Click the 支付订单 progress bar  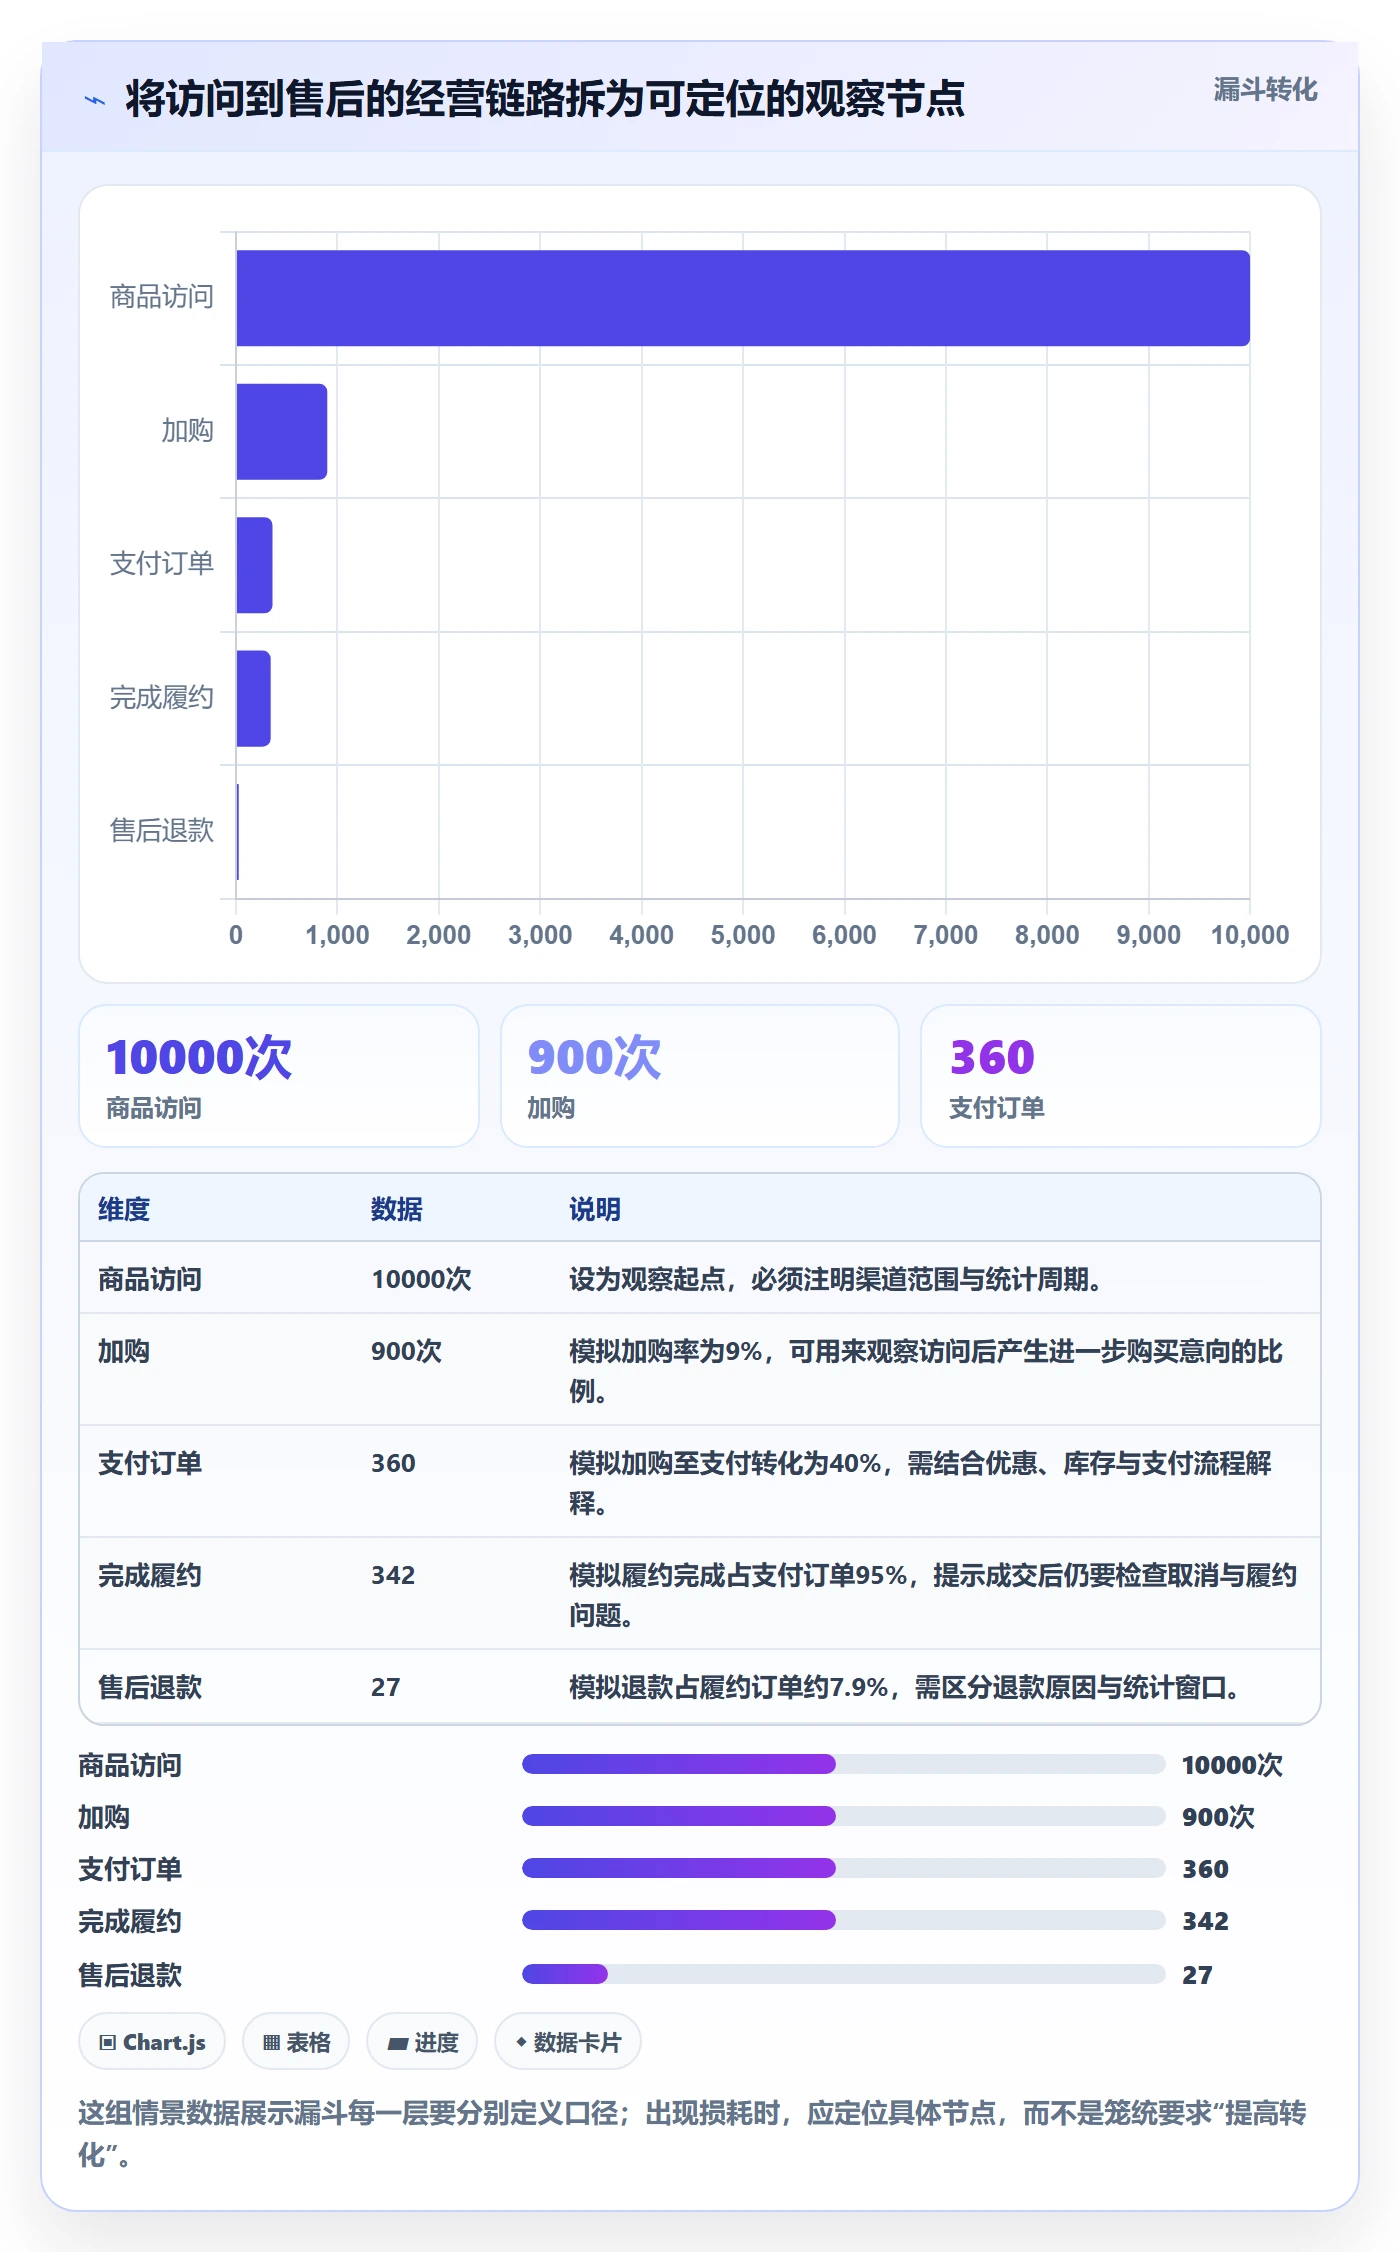pos(843,1868)
